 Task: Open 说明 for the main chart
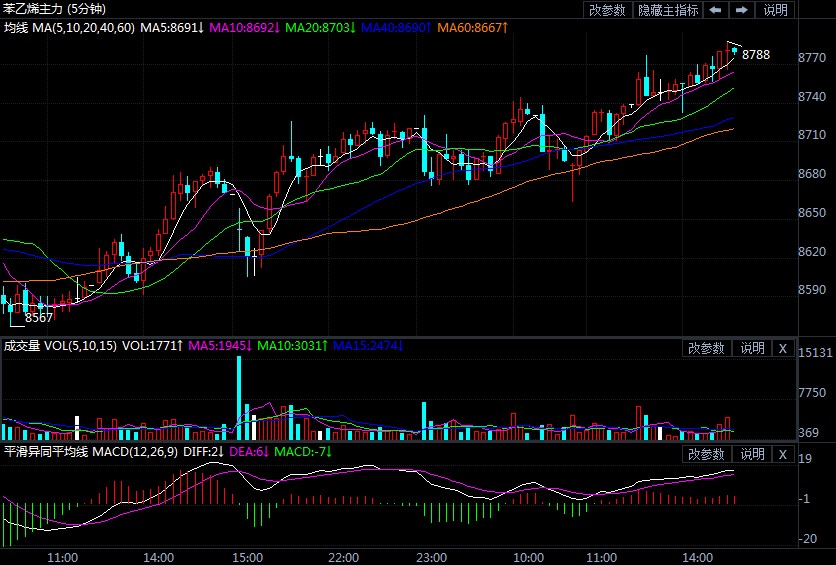[x=775, y=10]
